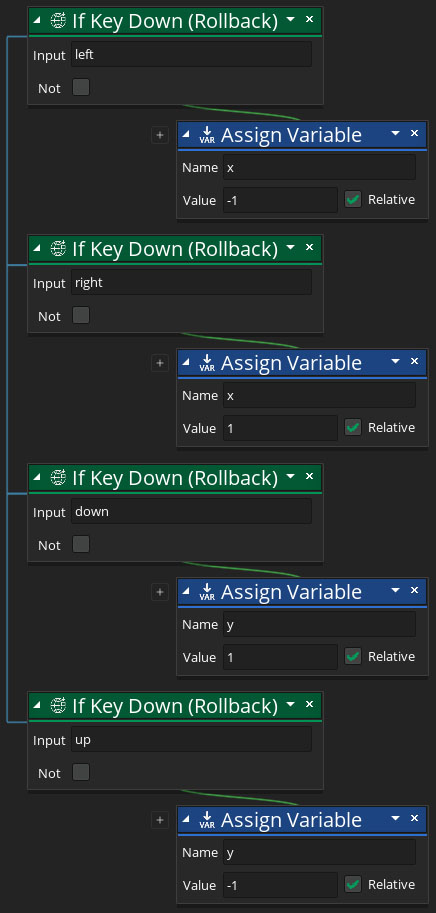Viewport: 436px width, 913px height.
Task: Open dropdown arrow on first Assign Variable header
Action: (x=396, y=134)
